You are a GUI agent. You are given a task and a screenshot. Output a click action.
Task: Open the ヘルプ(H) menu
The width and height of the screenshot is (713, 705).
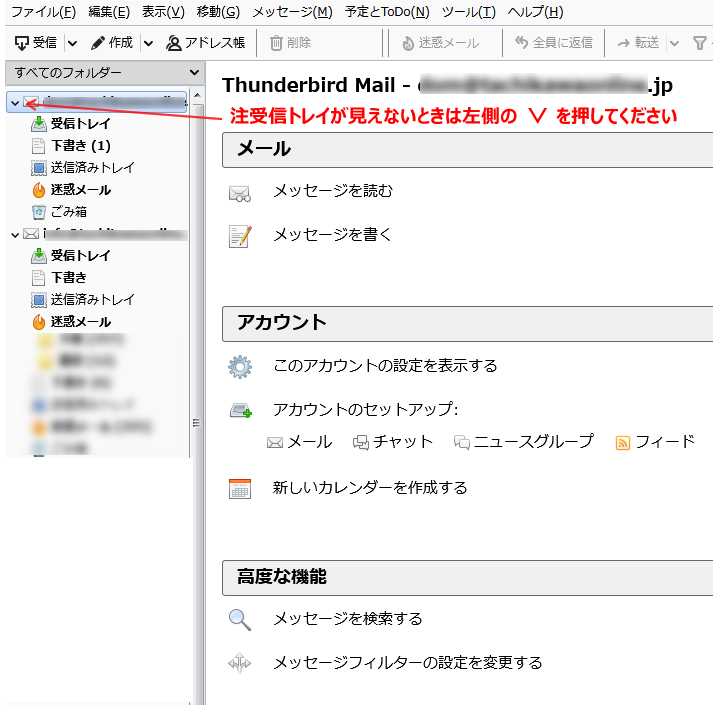[535, 12]
